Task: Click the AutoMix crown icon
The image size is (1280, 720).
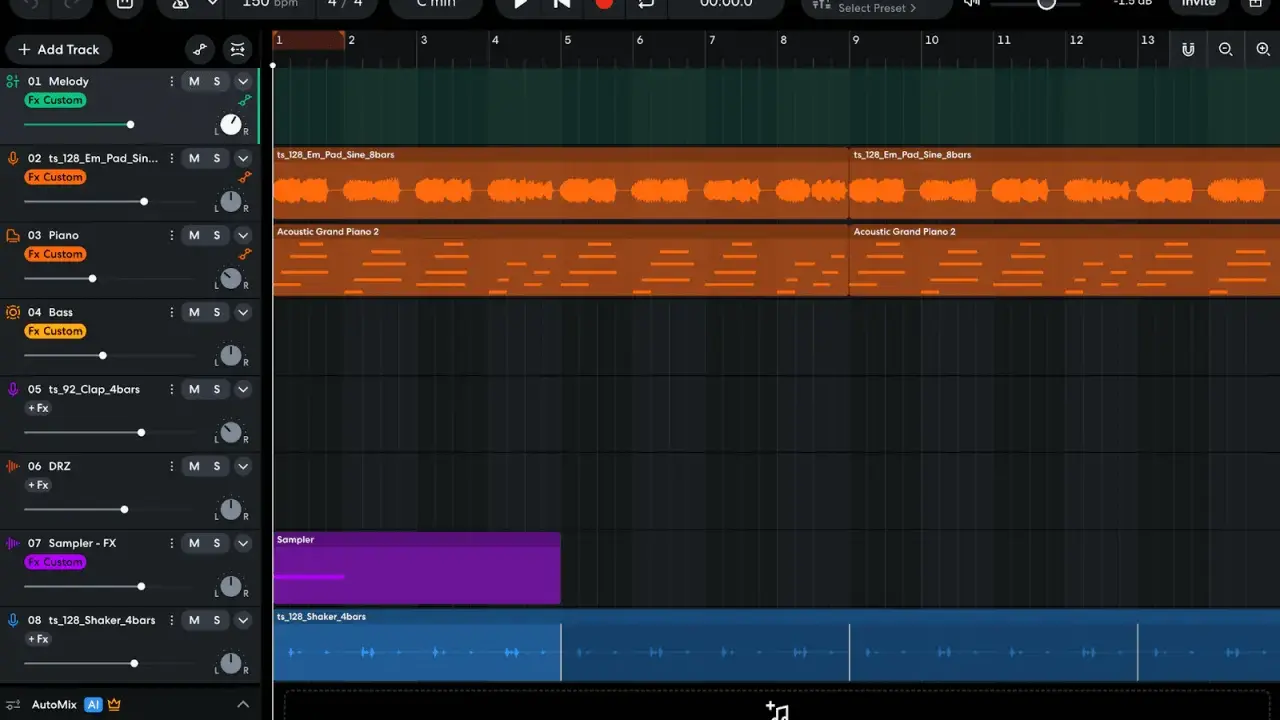Action: (x=114, y=704)
